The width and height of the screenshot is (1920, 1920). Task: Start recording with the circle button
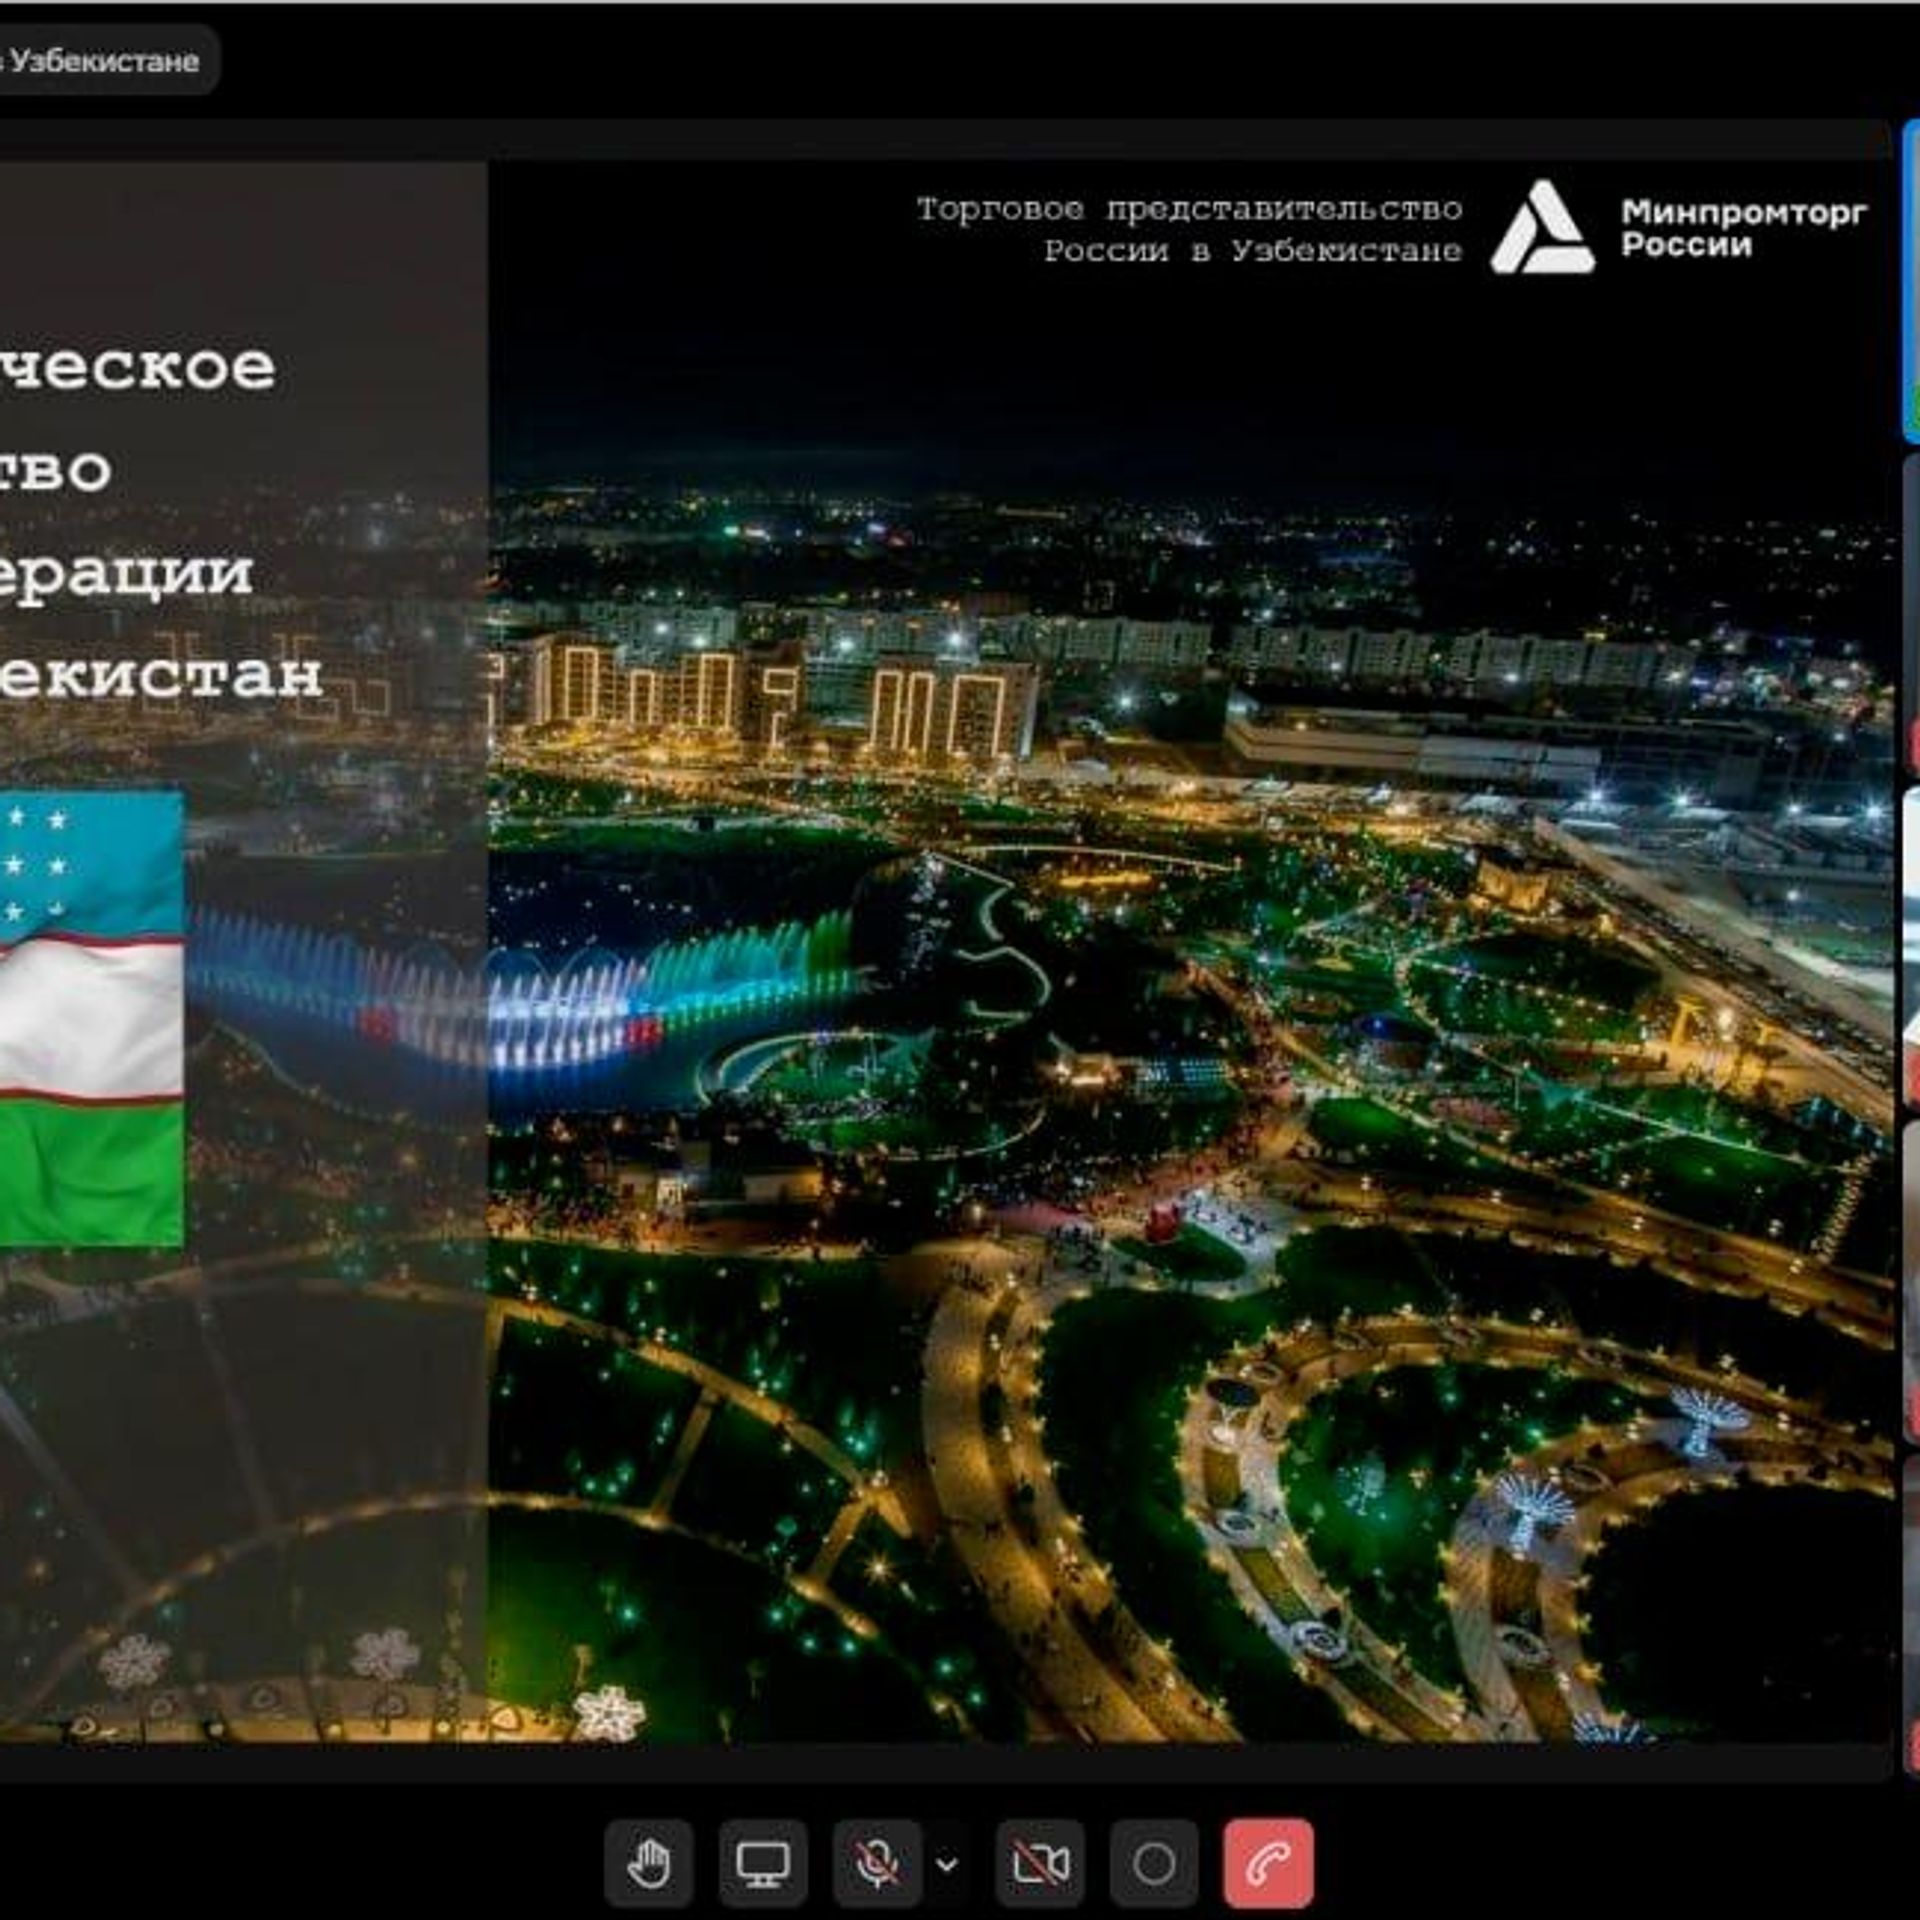click(1154, 1863)
